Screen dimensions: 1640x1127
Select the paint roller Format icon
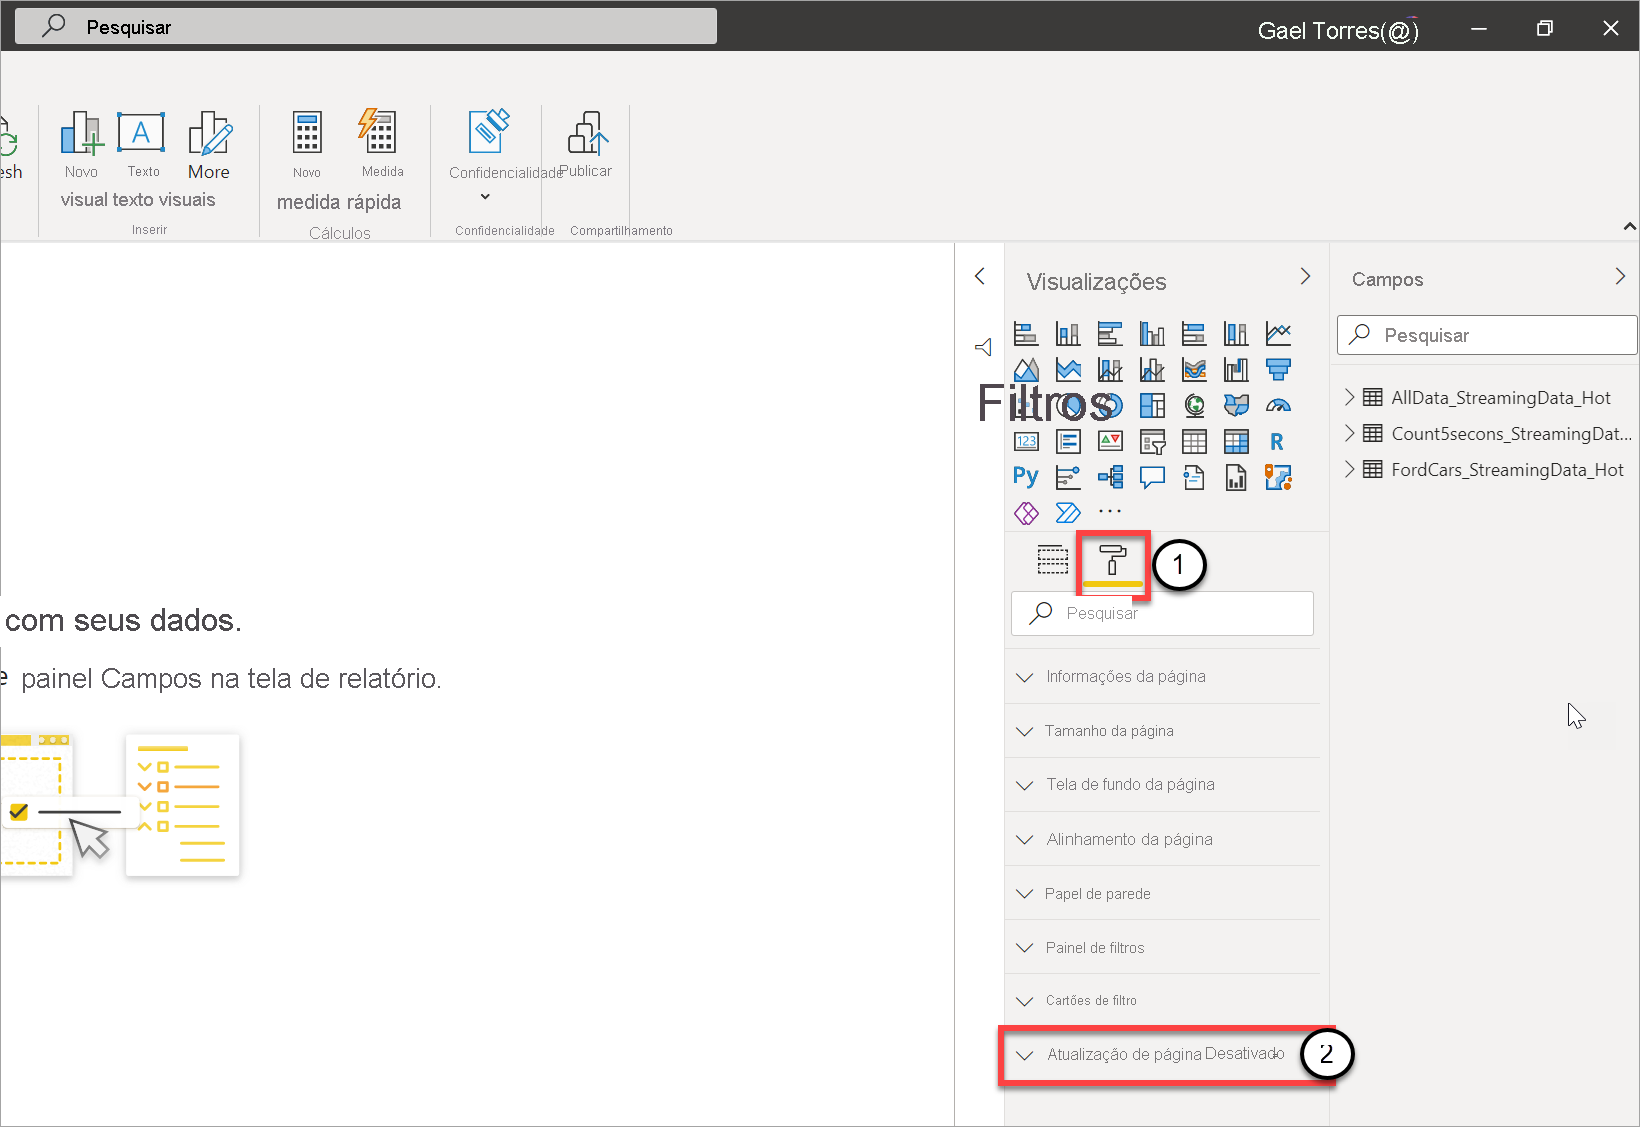coord(1112,562)
